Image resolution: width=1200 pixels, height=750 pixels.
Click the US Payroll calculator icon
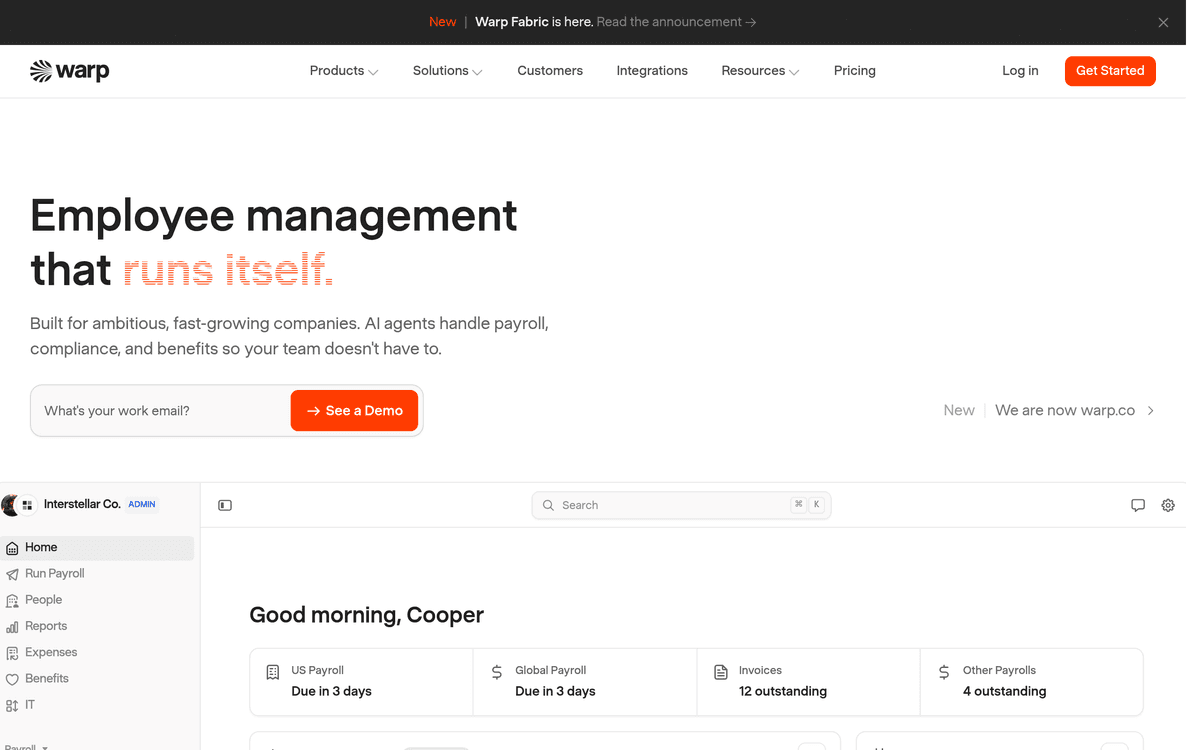click(273, 673)
